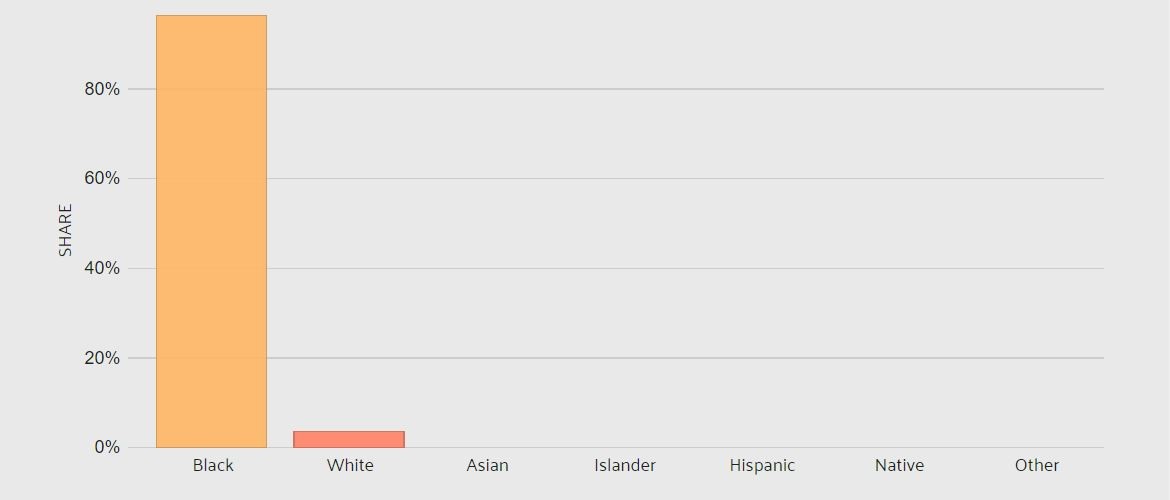The width and height of the screenshot is (1170, 500).
Task: Select the Other category label
Action: click(1036, 466)
